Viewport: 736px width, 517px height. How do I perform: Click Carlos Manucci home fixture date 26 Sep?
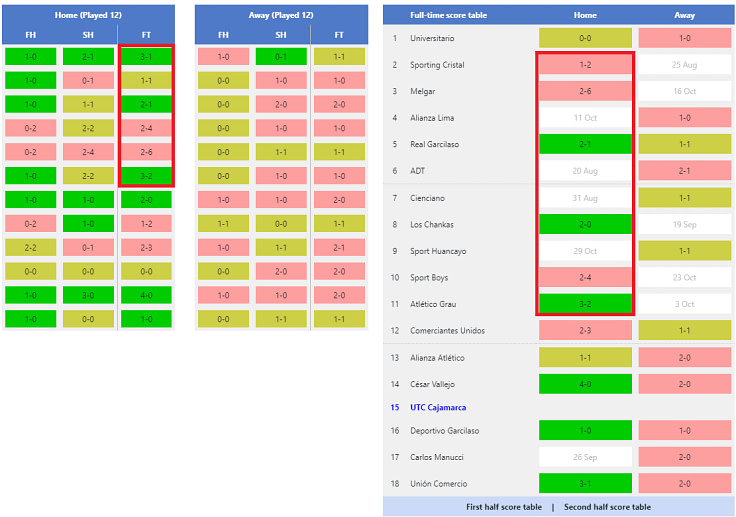[x=585, y=457]
